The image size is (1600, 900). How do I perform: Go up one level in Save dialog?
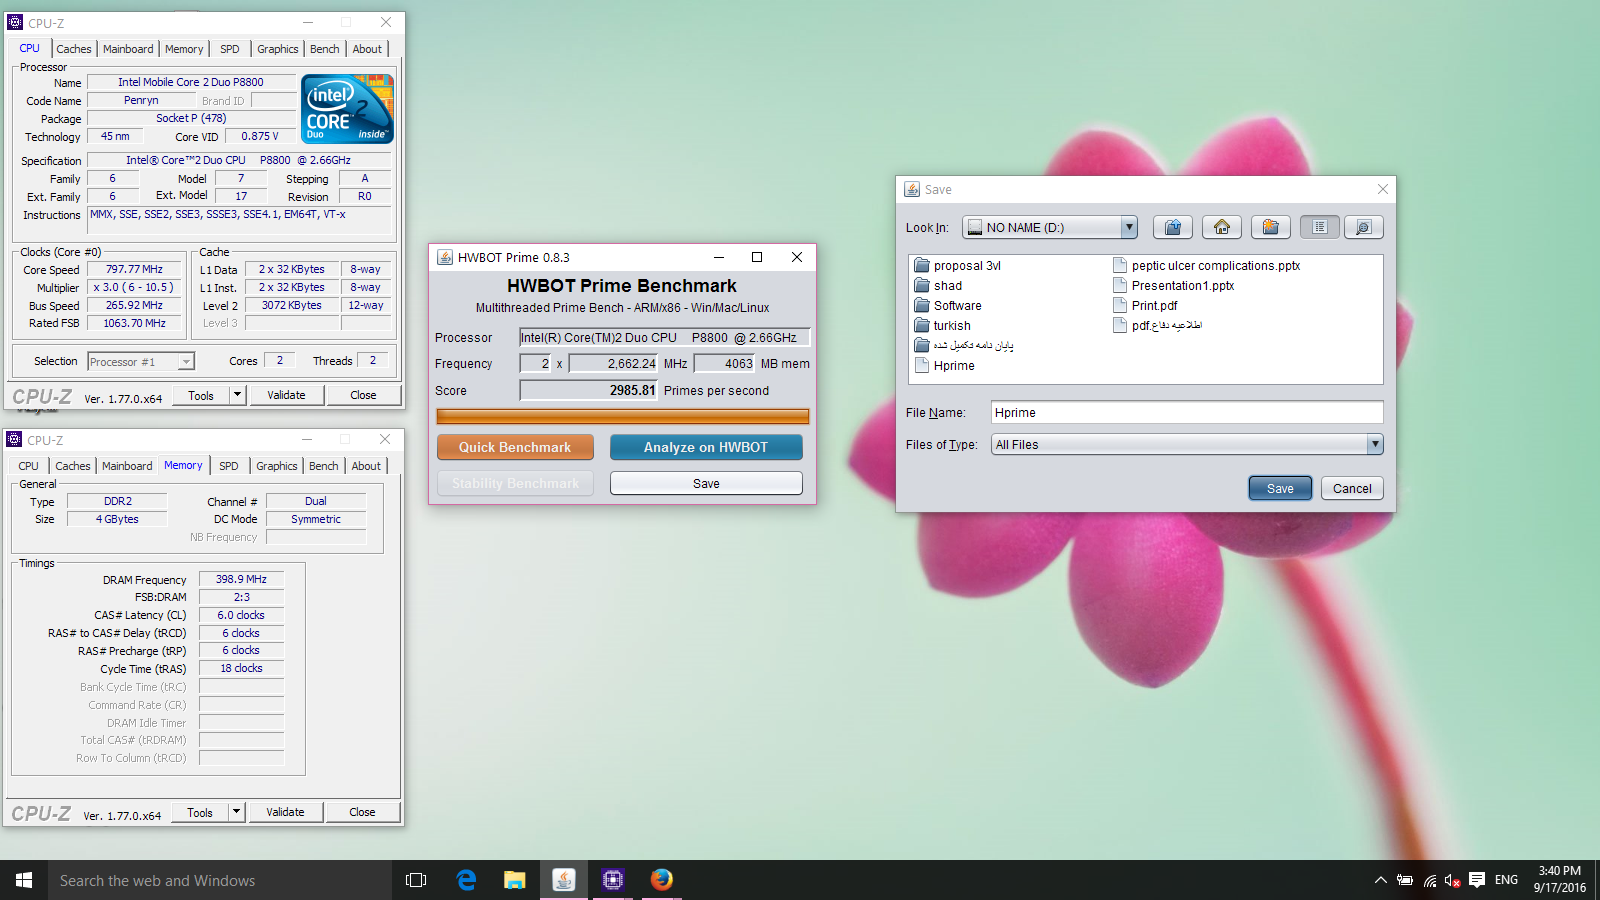pos(1173,227)
